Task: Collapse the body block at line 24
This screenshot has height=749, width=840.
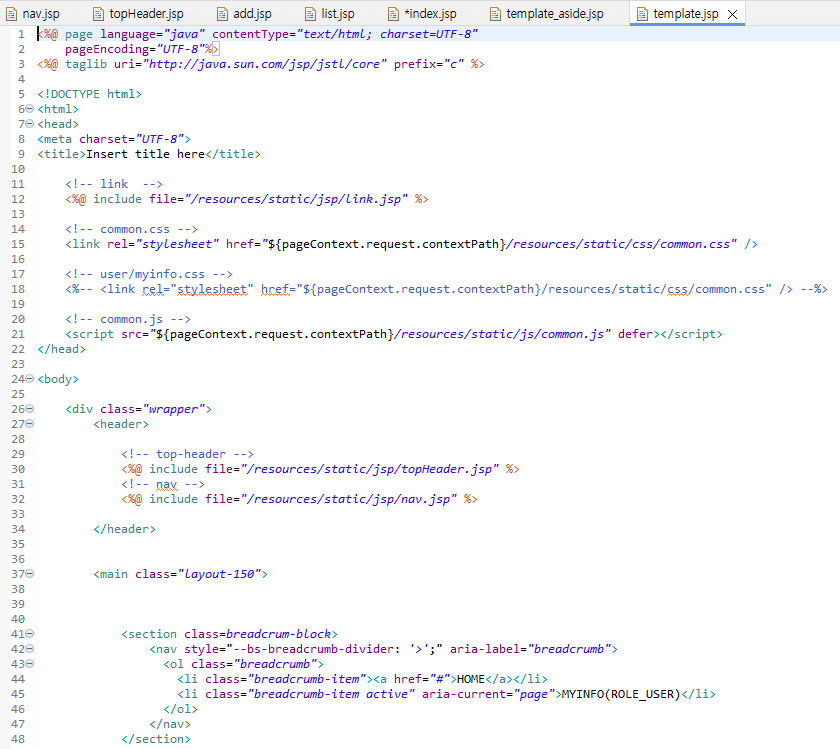Action: [x=30, y=379]
